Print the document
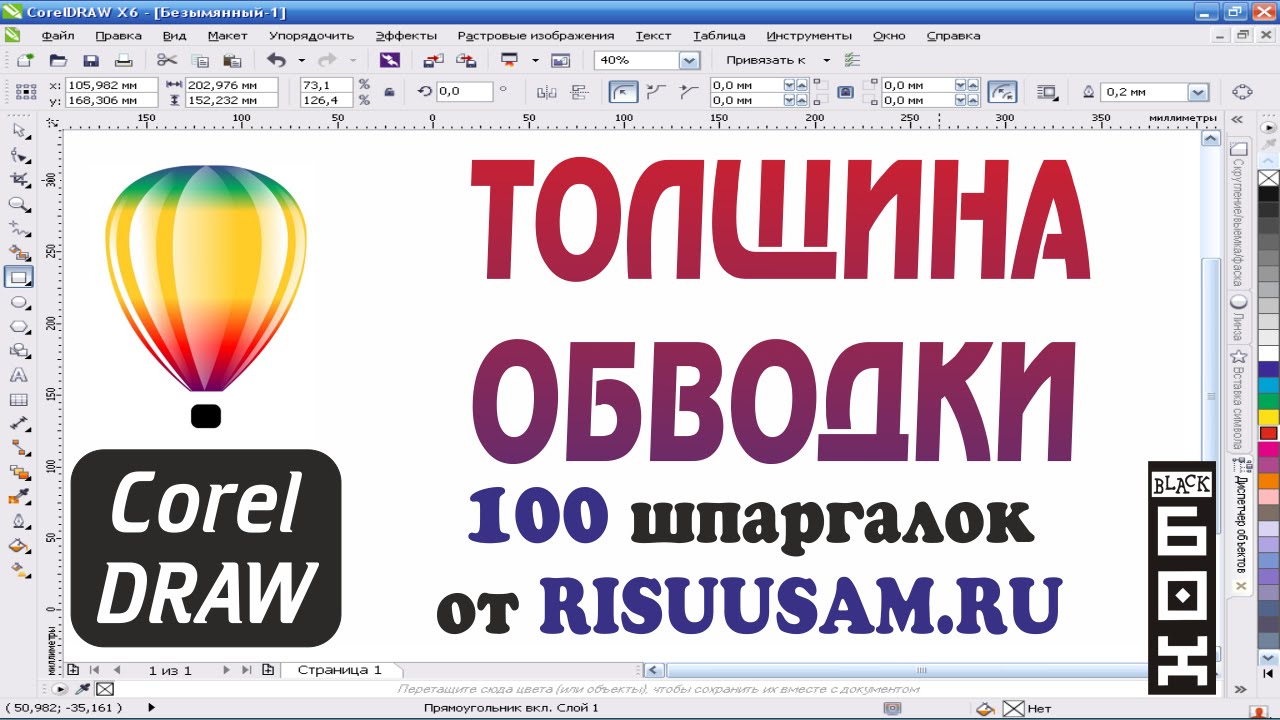 pyautogui.click(x=123, y=60)
